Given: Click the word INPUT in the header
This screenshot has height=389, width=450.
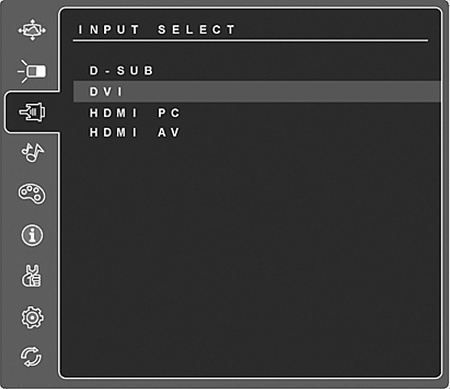Looking at the screenshot, I should pyautogui.click(x=108, y=30).
